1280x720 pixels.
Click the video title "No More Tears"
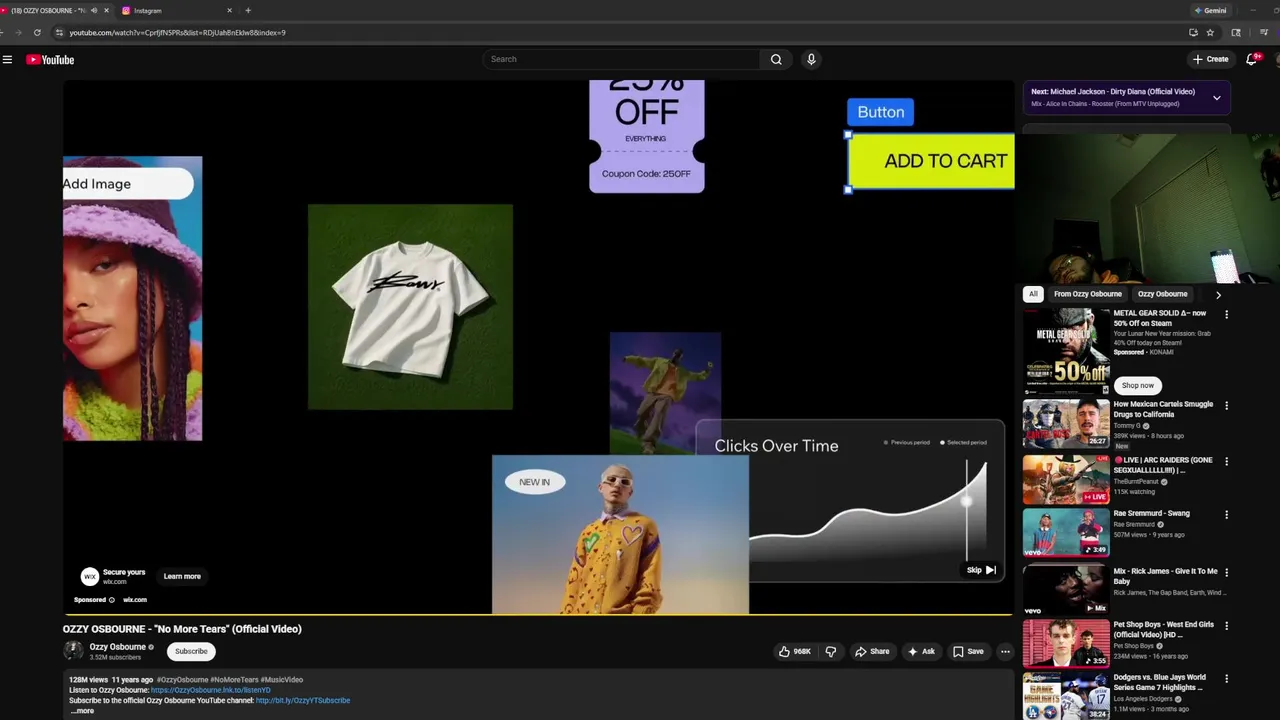182,629
